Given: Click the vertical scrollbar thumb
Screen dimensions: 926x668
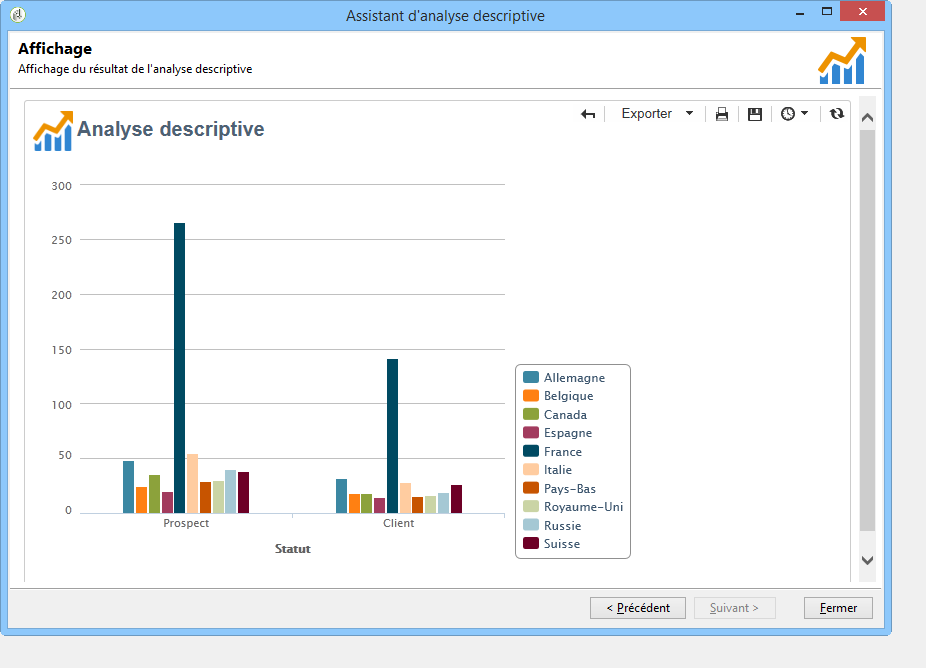Looking at the screenshot, I should [867, 331].
